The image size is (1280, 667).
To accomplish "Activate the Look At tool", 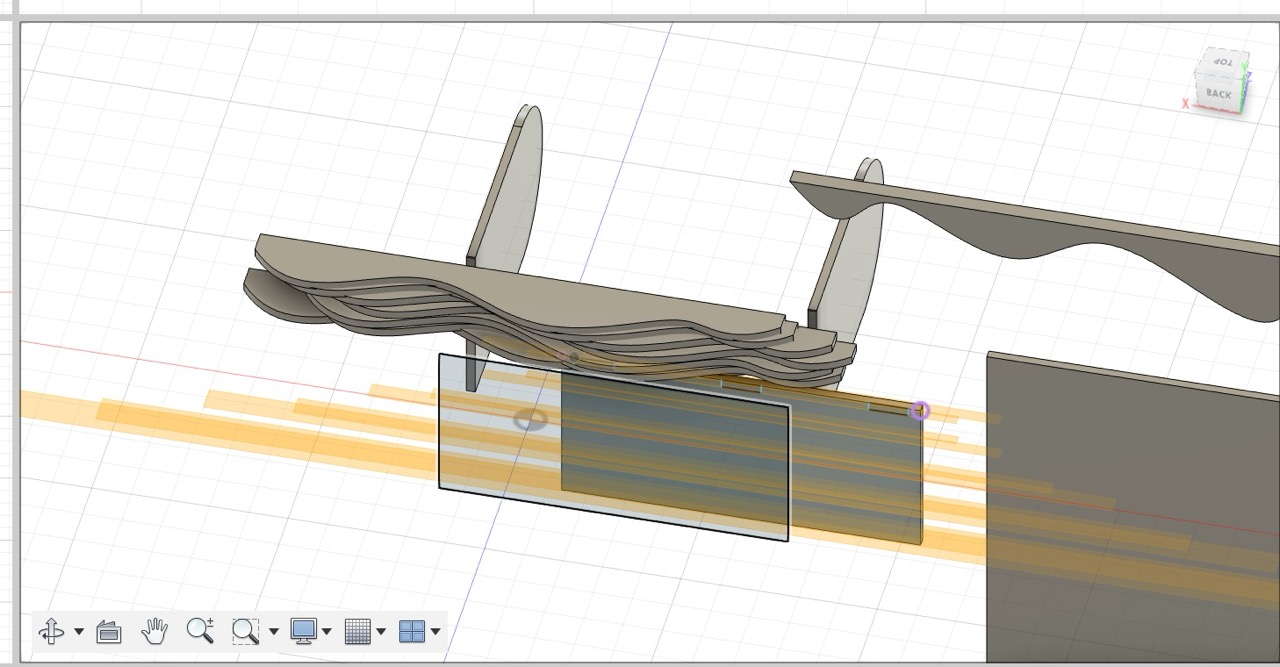I will pos(107,631).
